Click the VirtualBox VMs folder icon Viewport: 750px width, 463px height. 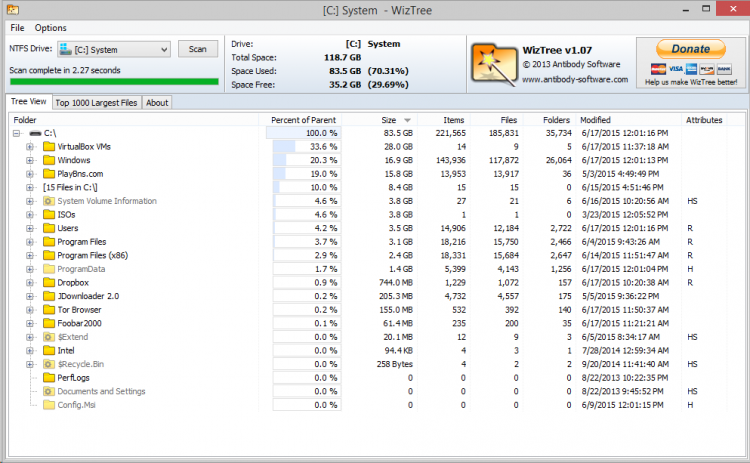tap(48, 146)
